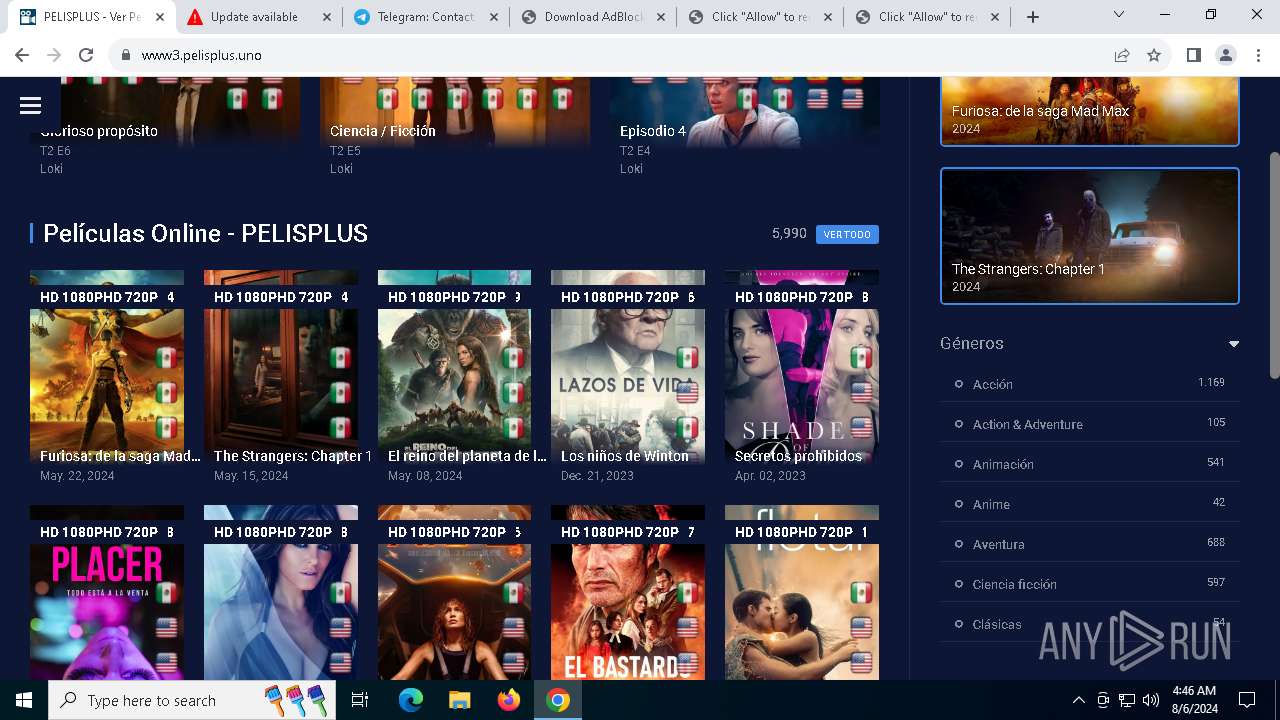The height and width of the screenshot is (720, 1280).
Task: Switch to the Download AdBlock tab
Action: click(x=592, y=17)
